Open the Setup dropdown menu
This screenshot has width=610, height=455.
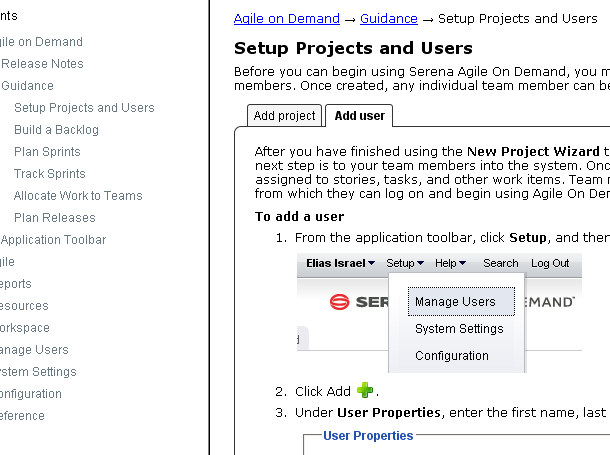405,263
